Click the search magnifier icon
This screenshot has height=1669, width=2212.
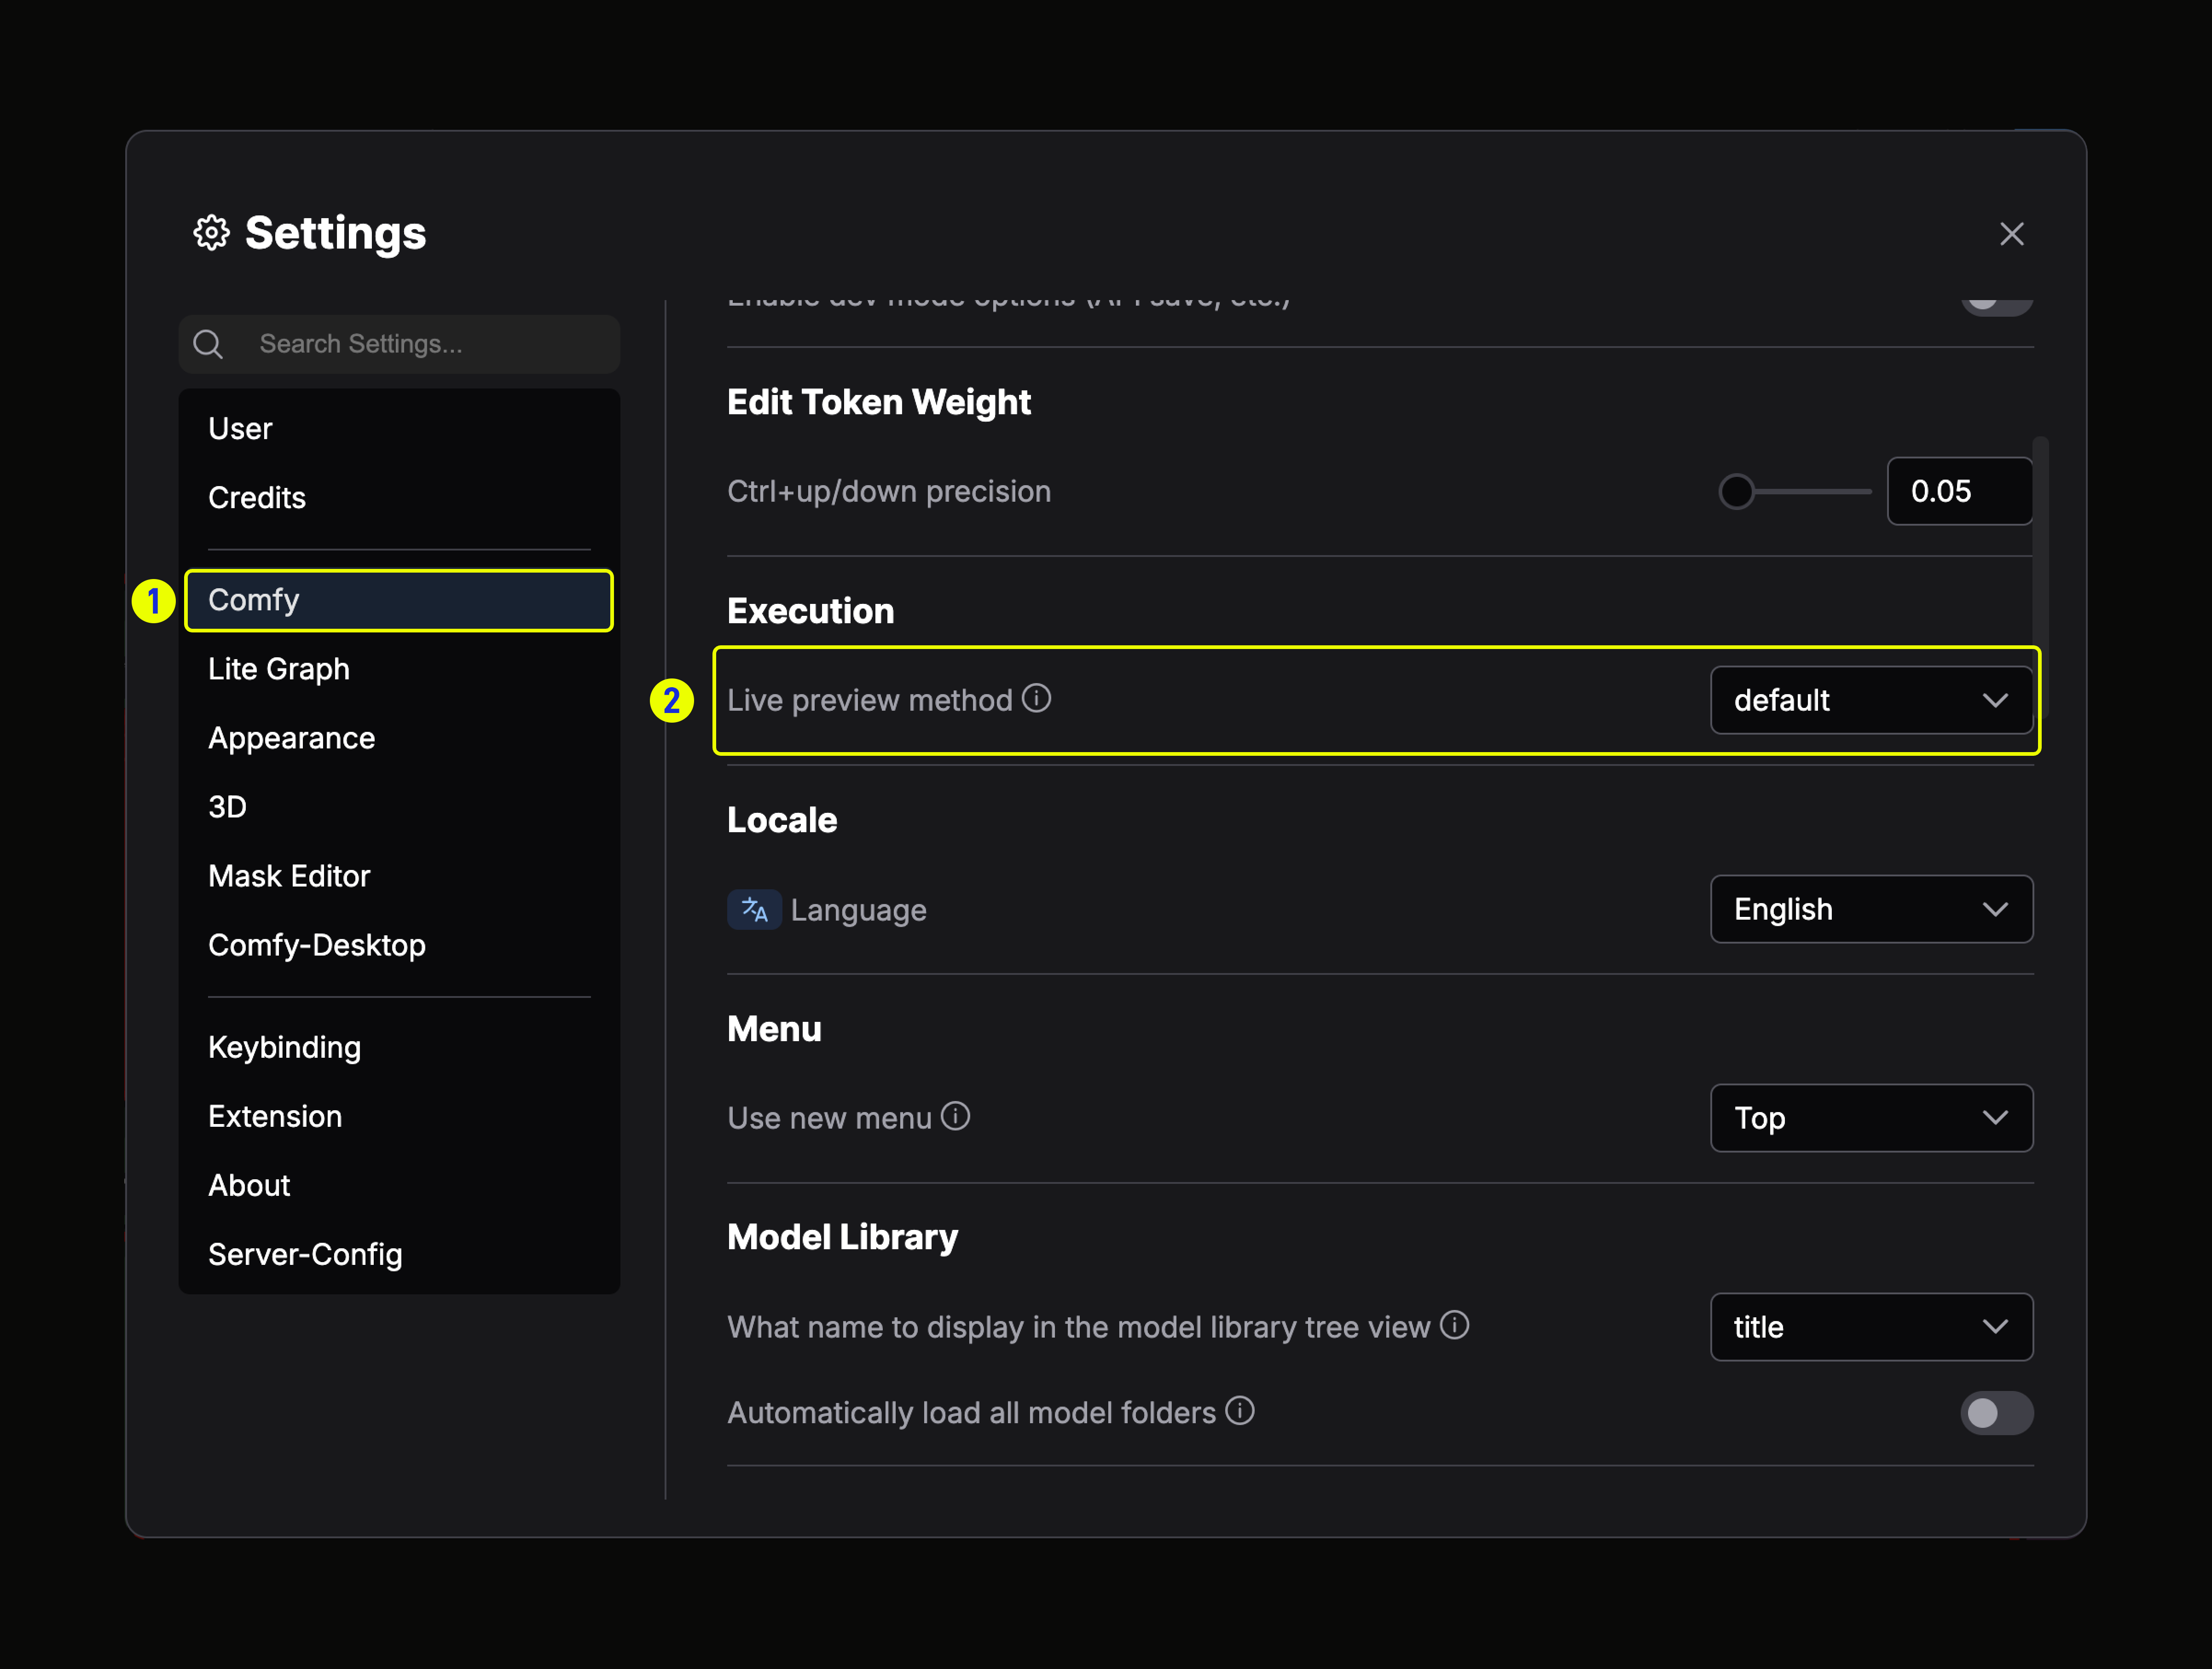point(208,344)
